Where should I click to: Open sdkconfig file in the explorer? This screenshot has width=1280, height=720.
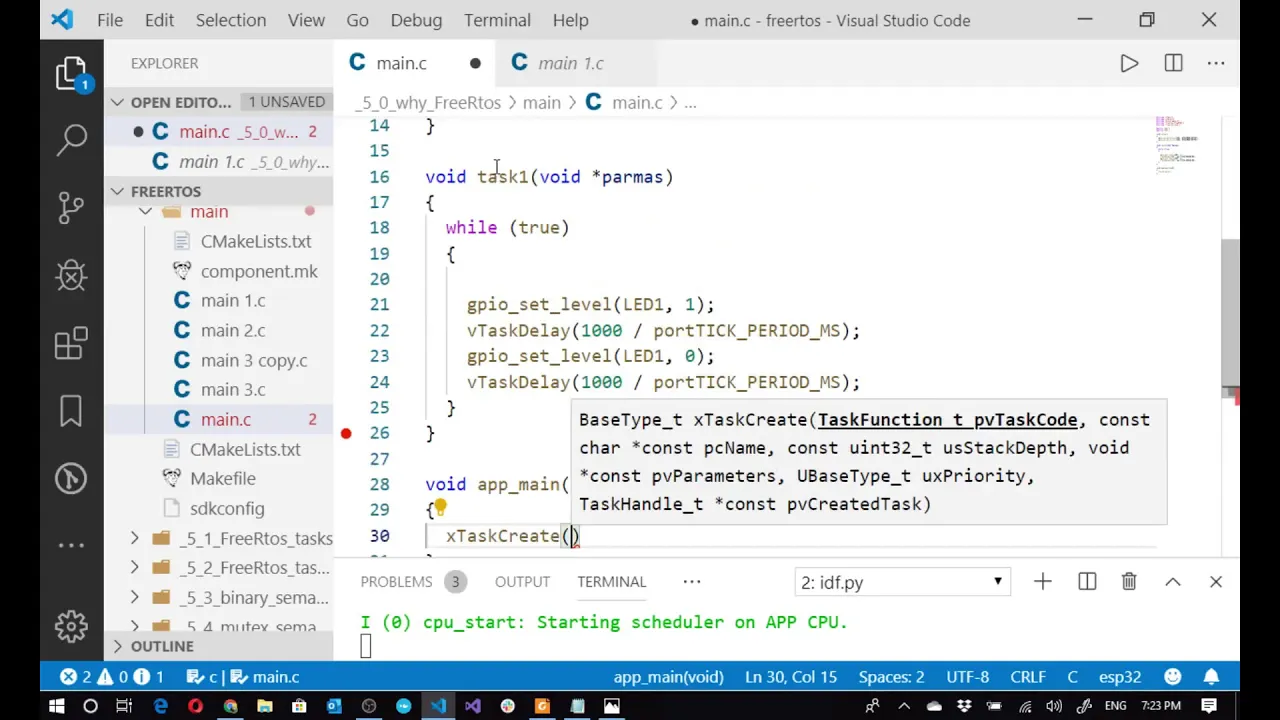218,509
